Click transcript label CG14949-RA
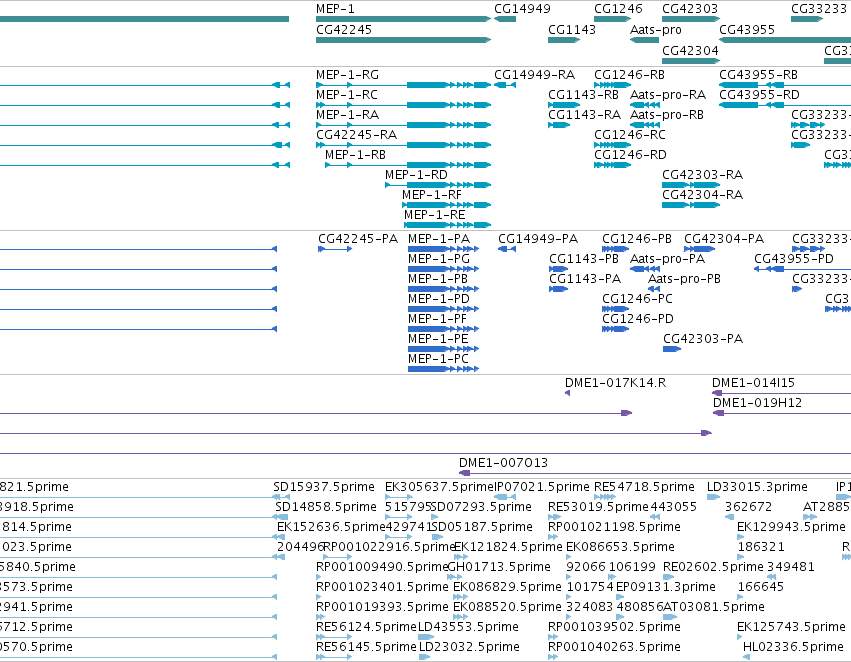 (534, 75)
